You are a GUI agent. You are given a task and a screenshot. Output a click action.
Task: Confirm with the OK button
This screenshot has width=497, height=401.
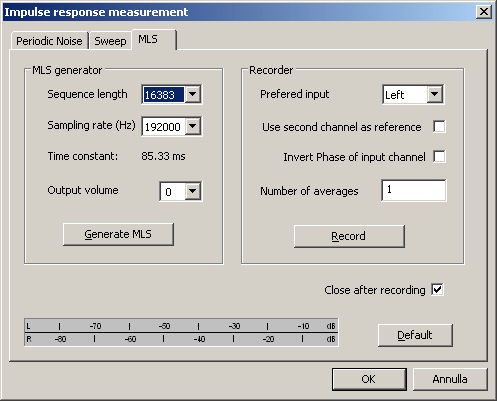coord(369,379)
